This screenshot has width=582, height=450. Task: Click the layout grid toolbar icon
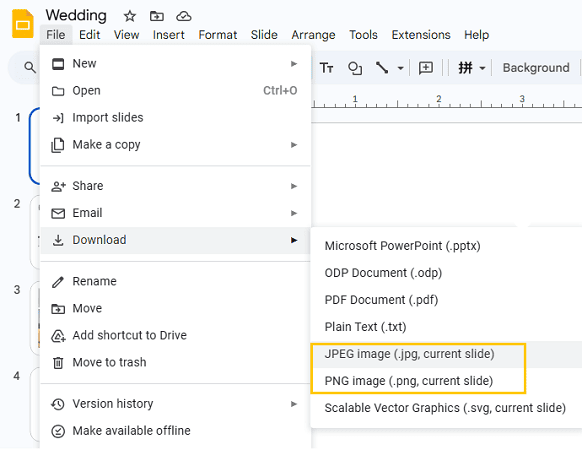pyautogui.click(x=465, y=68)
